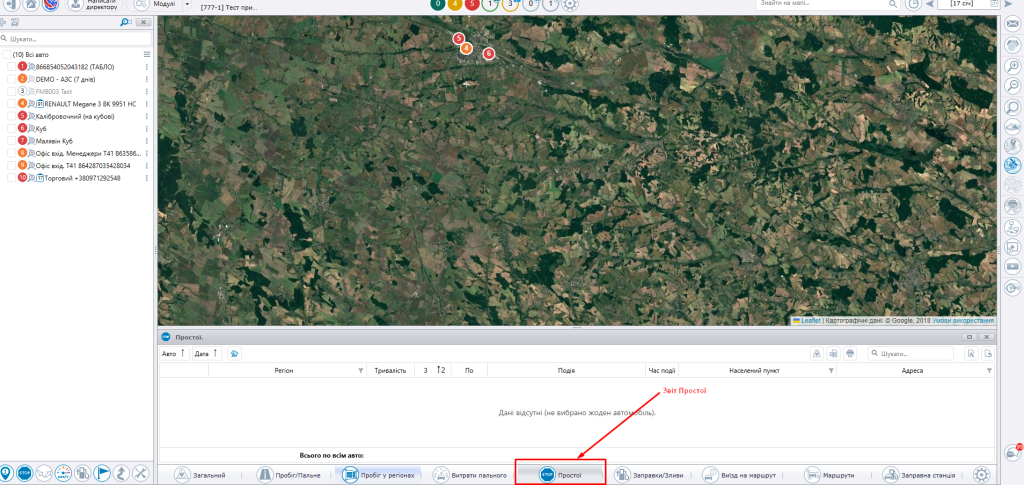Viewport: 1024px width, 485px height.
Task: Click the Шукати search field in Простої panel
Action: [910, 353]
